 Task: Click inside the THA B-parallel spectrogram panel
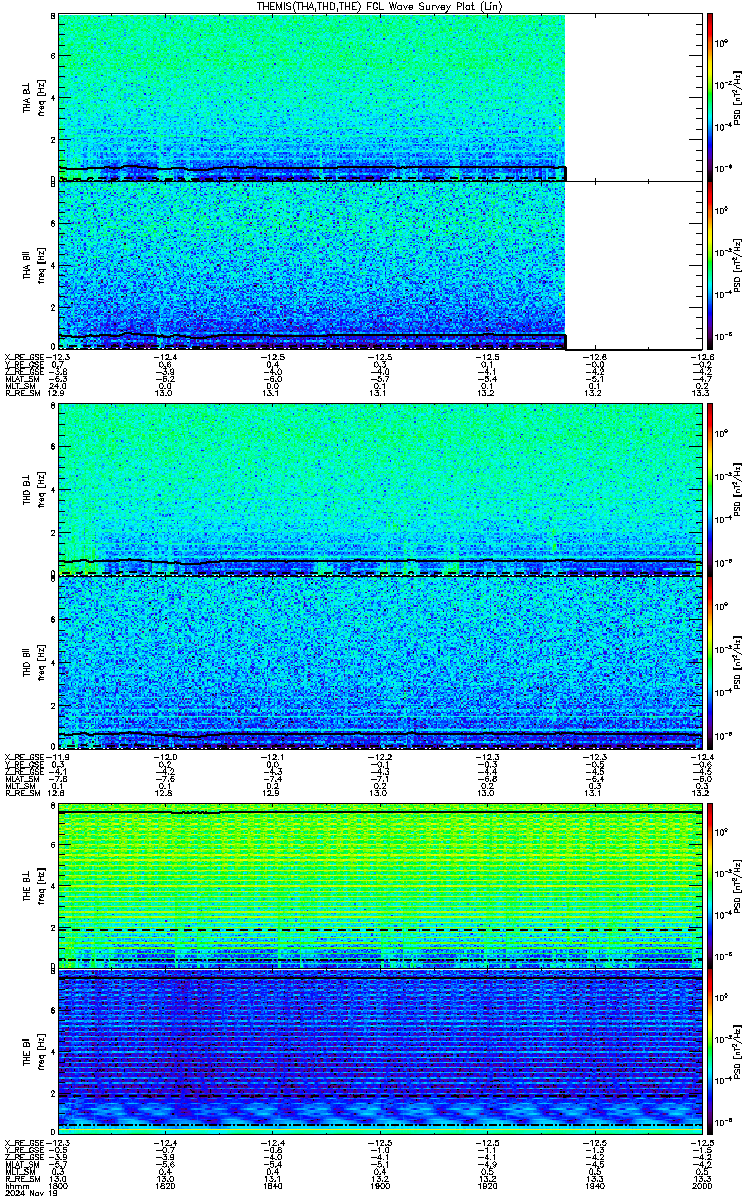click(381, 266)
